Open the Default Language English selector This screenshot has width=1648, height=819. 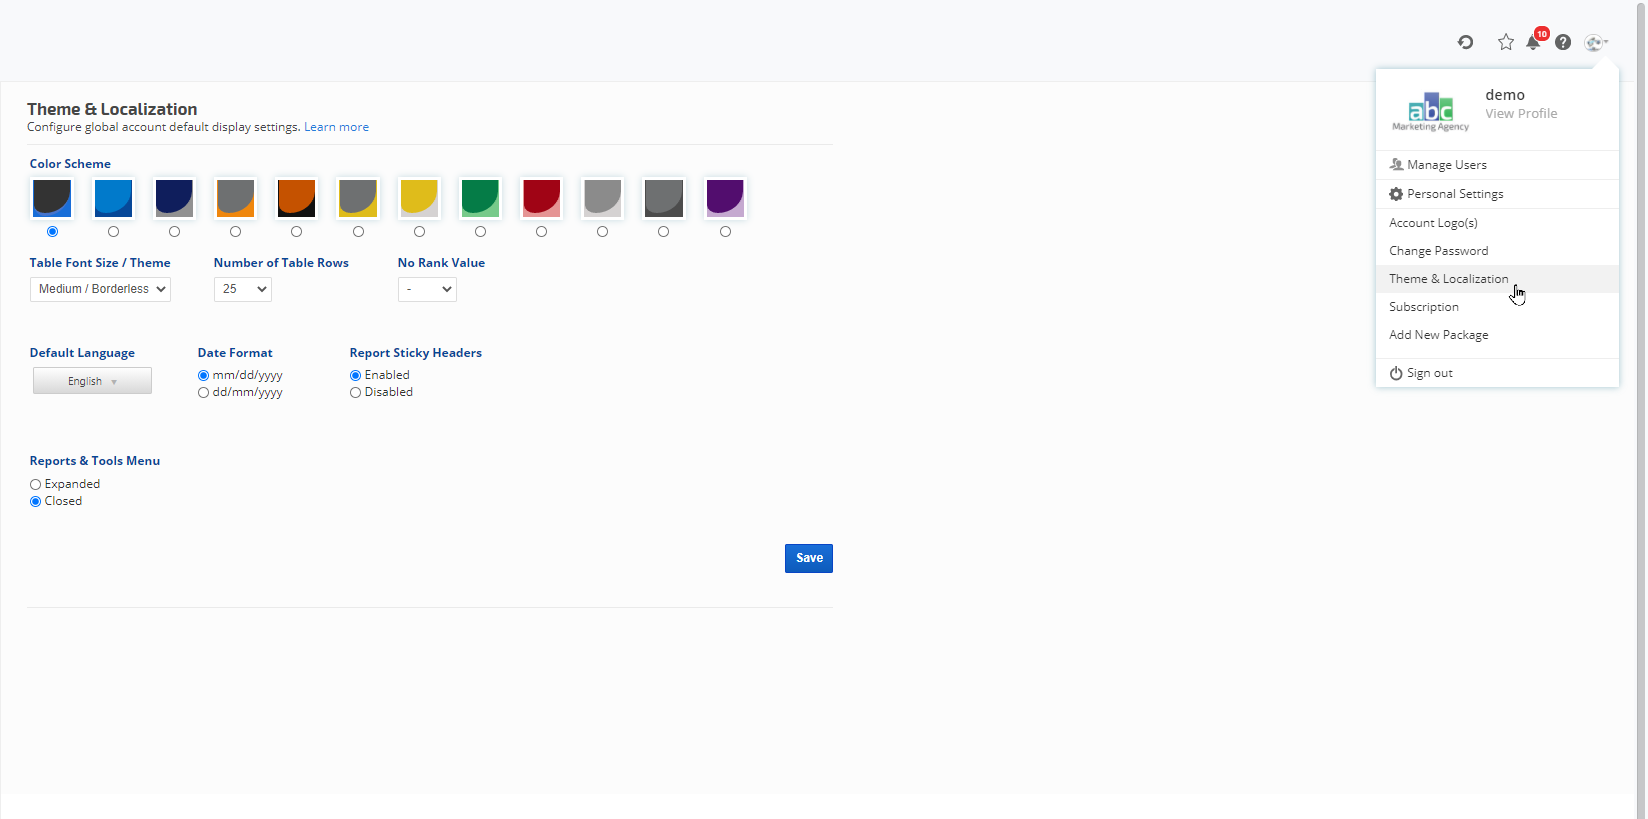(92, 381)
